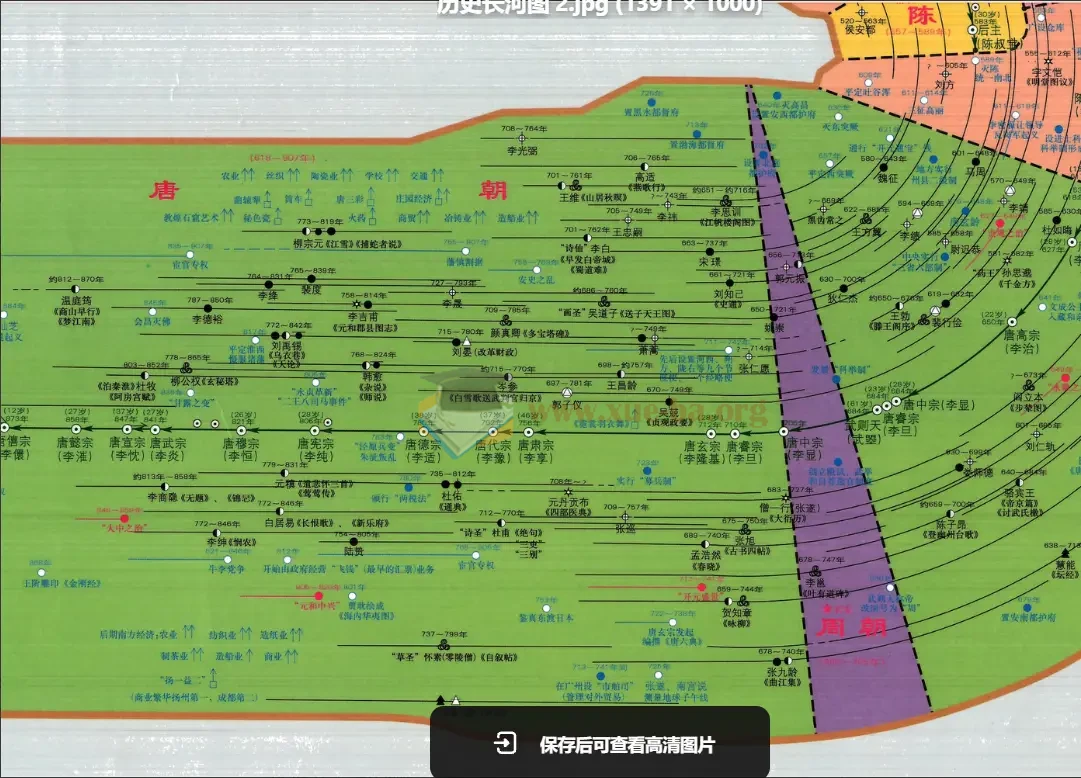
Task: Click the red 陈 dynasty label on yellow
Action: click(x=921, y=16)
